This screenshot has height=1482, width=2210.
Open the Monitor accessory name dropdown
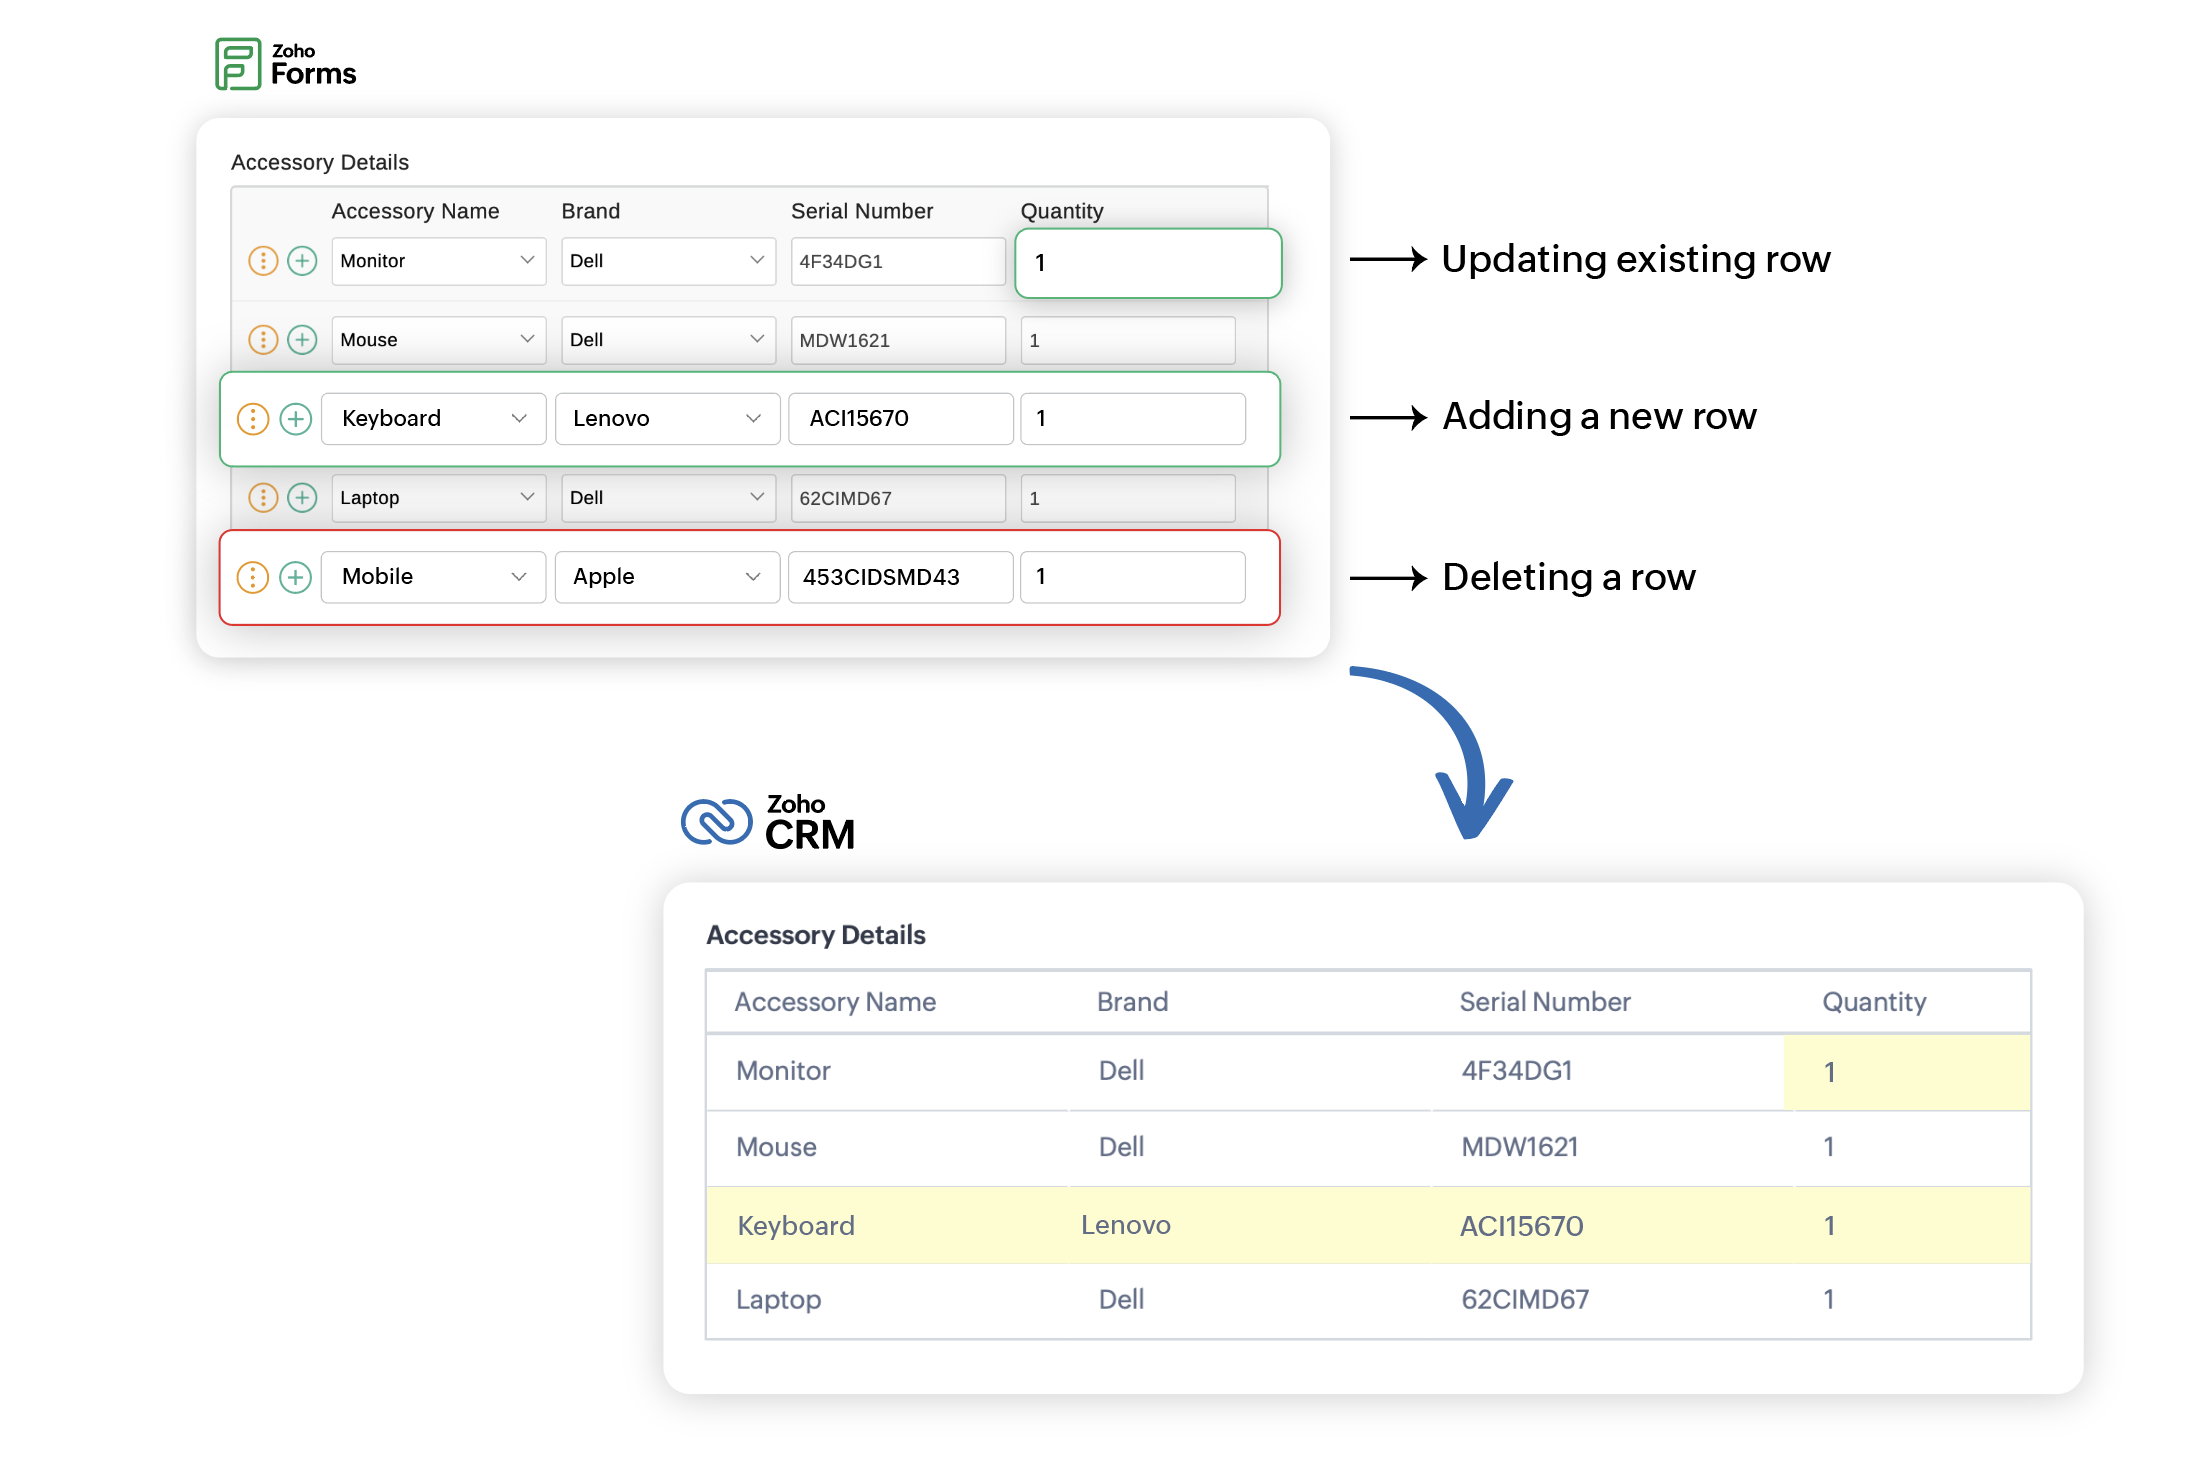point(439,261)
